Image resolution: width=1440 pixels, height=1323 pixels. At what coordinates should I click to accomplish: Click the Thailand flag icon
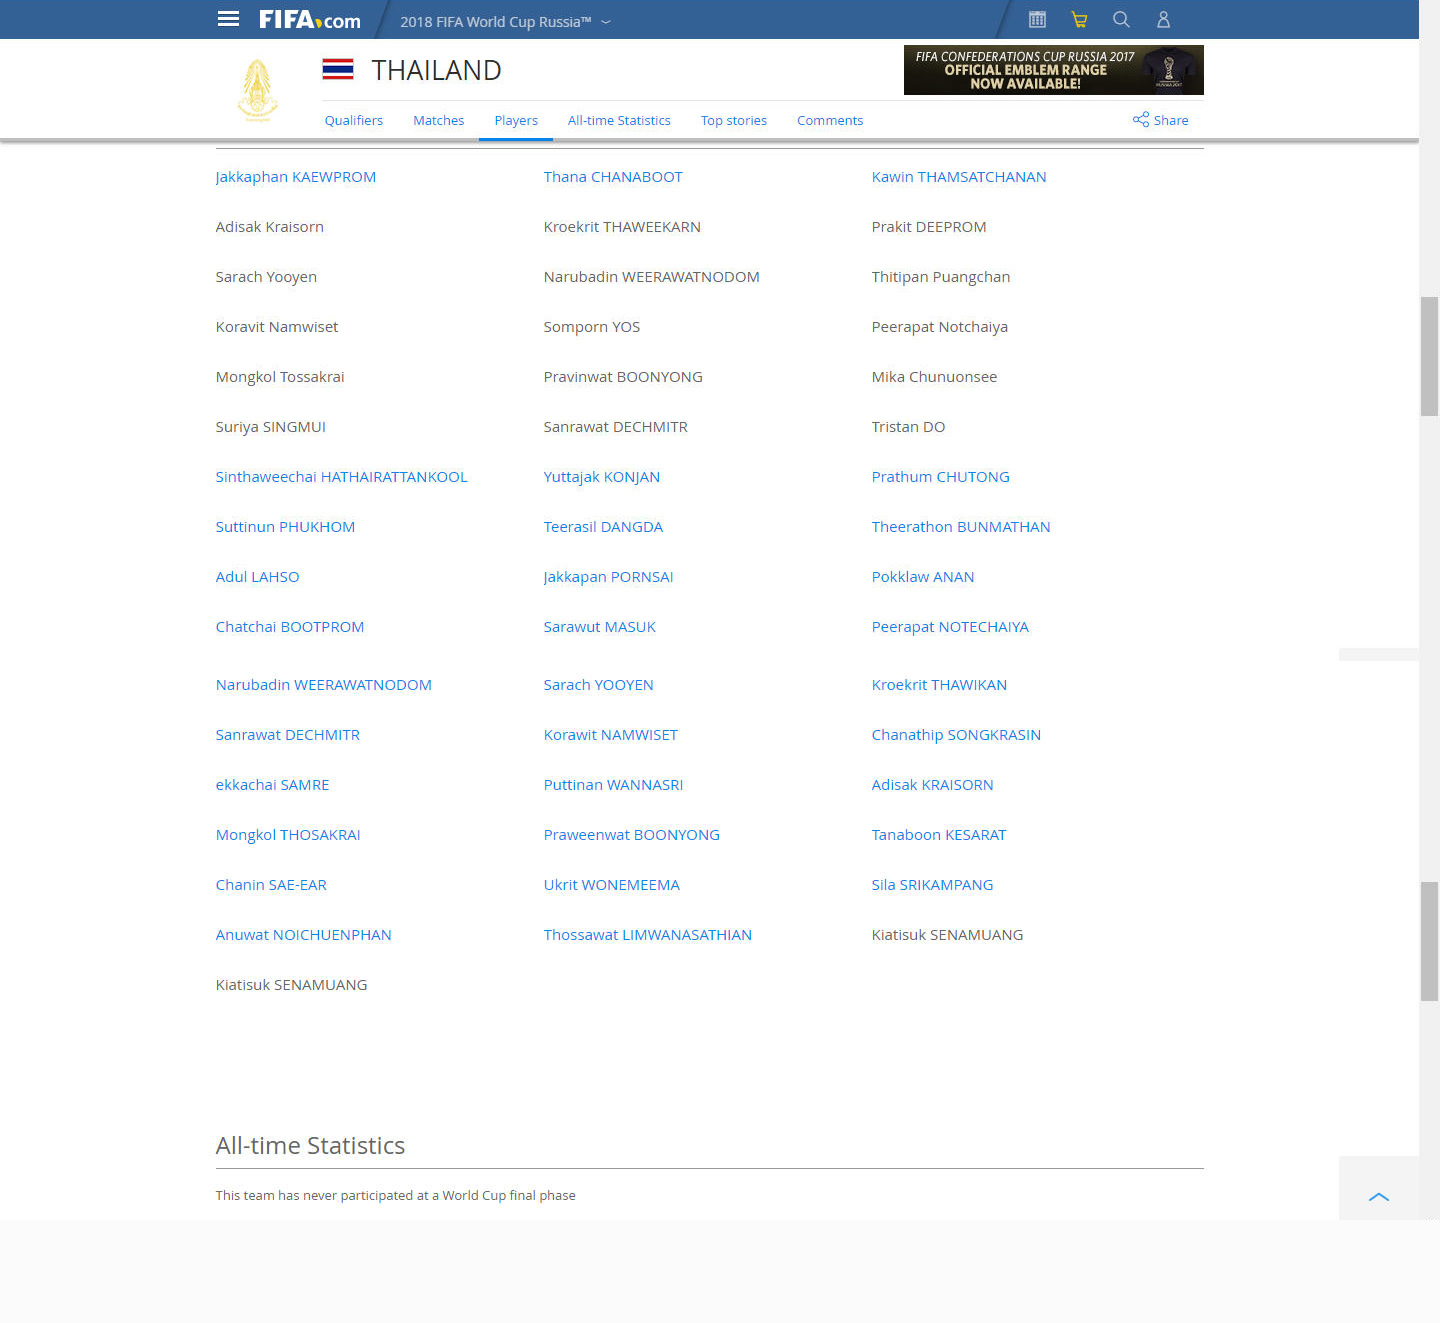click(338, 69)
